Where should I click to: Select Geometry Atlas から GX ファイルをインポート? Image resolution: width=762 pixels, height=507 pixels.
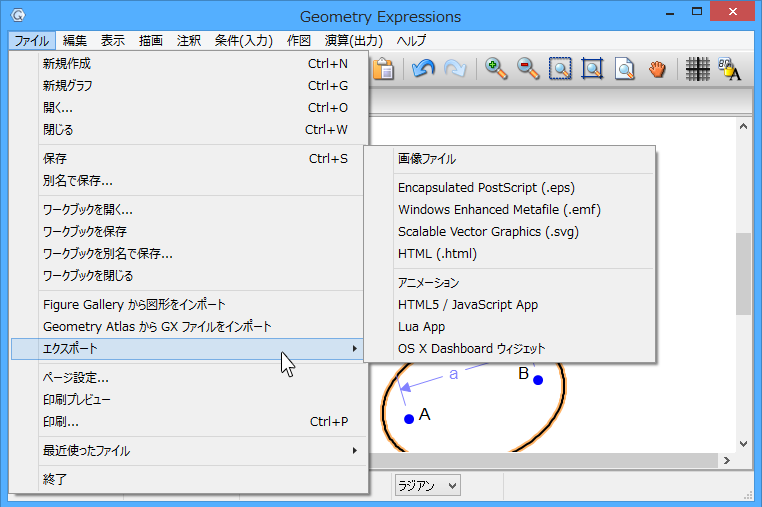pyautogui.click(x=187, y=327)
